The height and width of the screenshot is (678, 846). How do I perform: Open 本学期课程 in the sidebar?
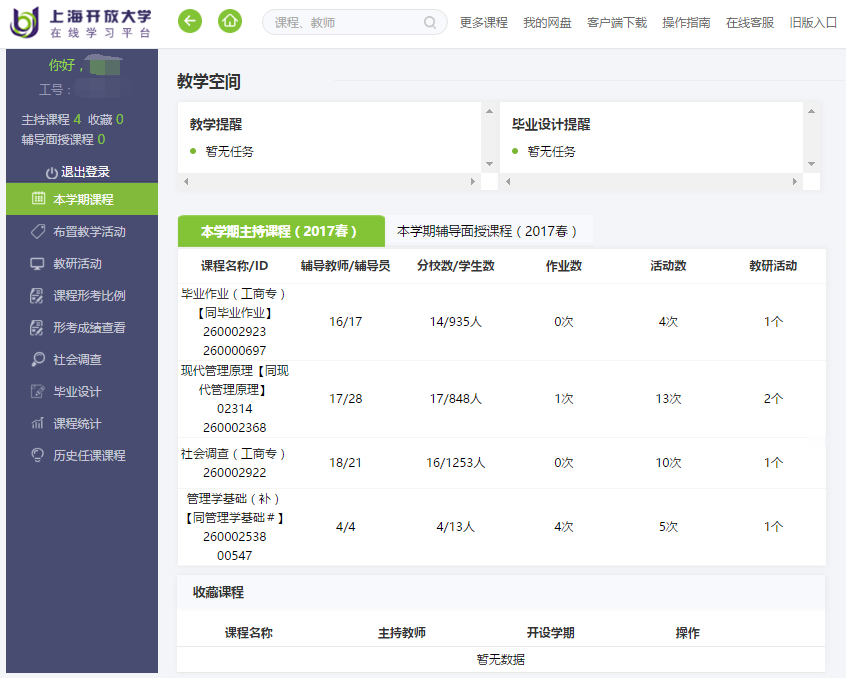tap(82, 199)
